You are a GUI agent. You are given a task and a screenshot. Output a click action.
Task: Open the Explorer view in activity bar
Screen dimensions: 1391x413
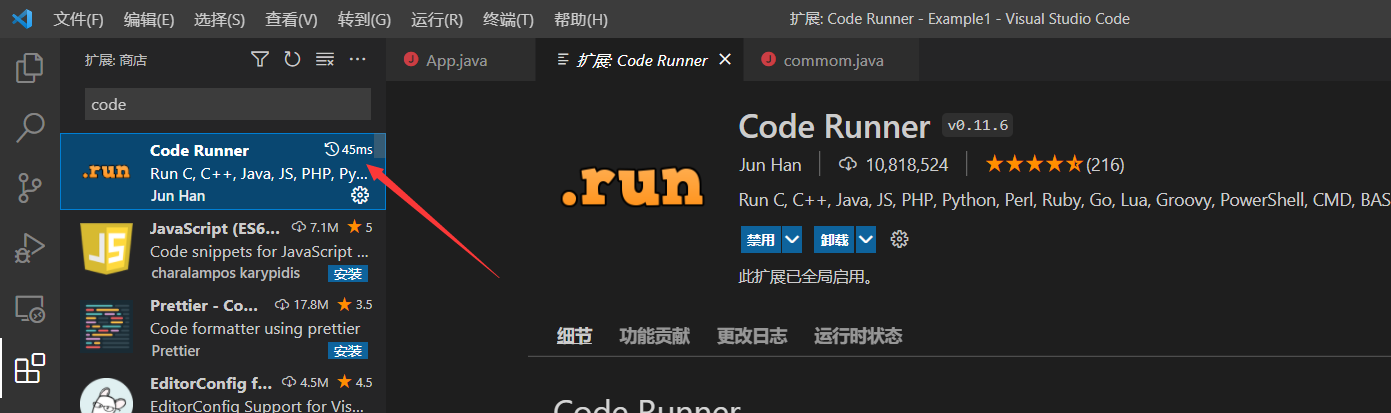pyautogui.click(x=30, y=68)
